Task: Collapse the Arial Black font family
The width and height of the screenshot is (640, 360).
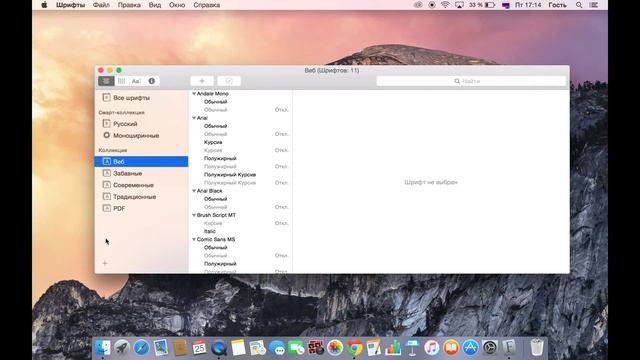Action: (194, 191)
